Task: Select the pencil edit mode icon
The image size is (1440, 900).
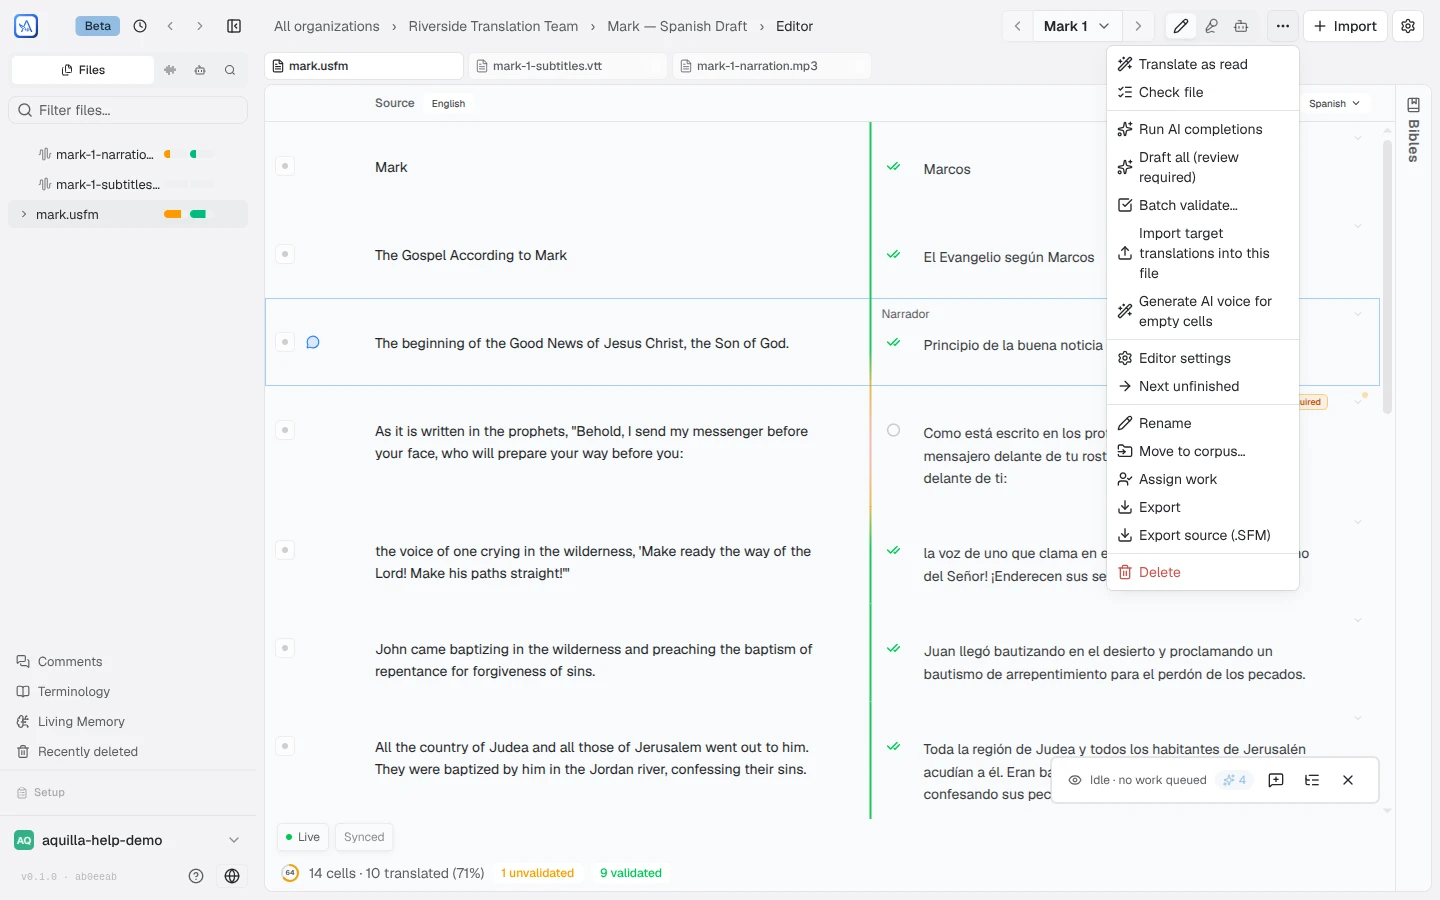Action: pos(1181,26)
